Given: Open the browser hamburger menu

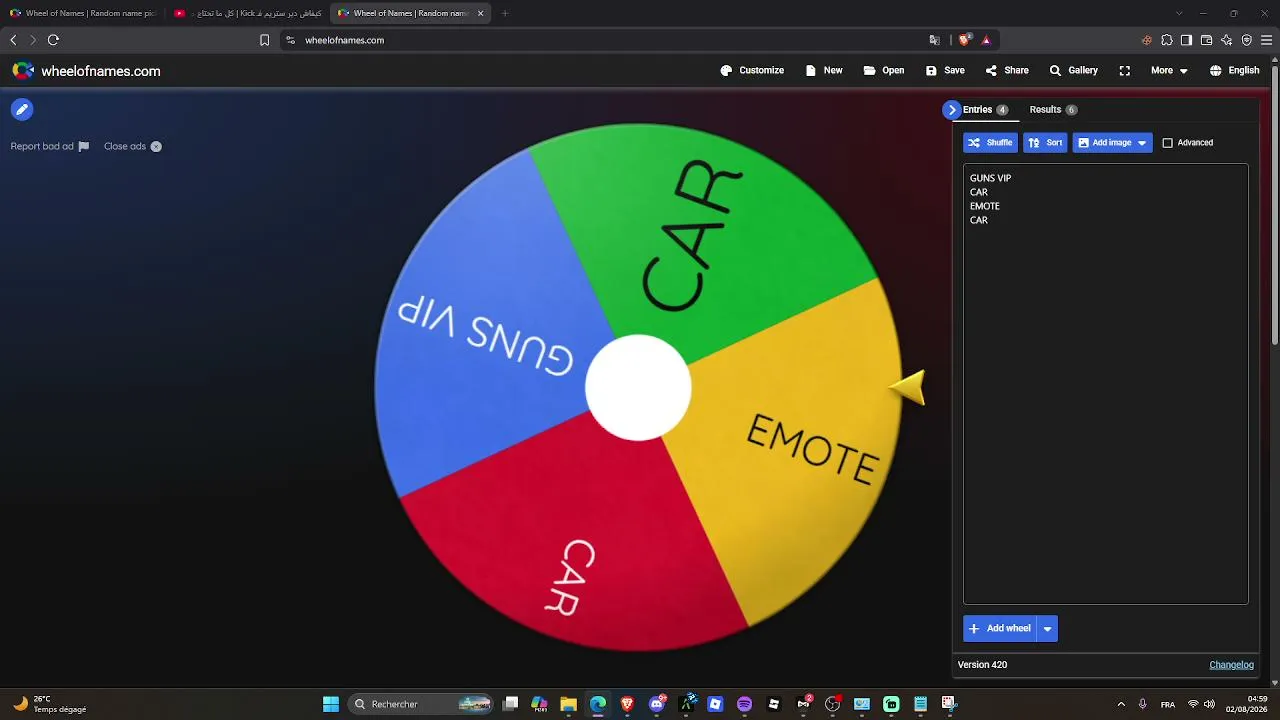Looking at the screenshot, I should 1266,40.
